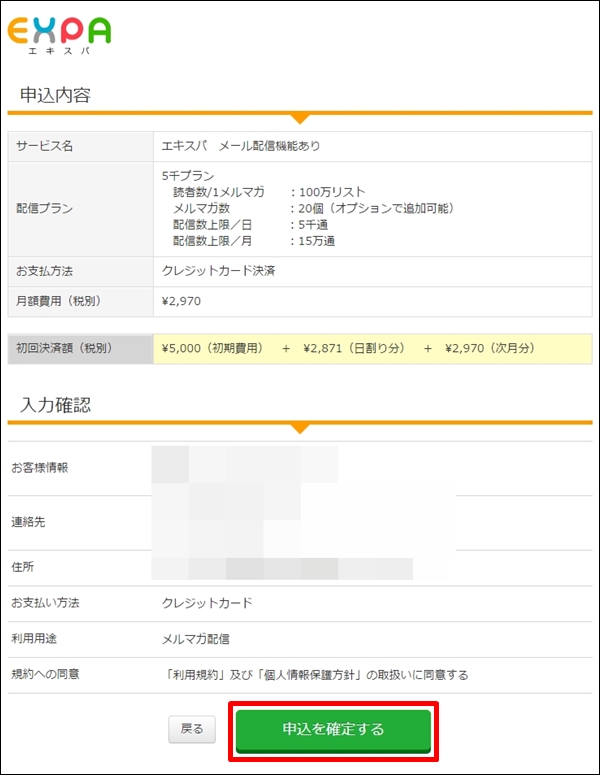
Task: Click the 配信プラン row label
Action: click(x=44, y=208)
